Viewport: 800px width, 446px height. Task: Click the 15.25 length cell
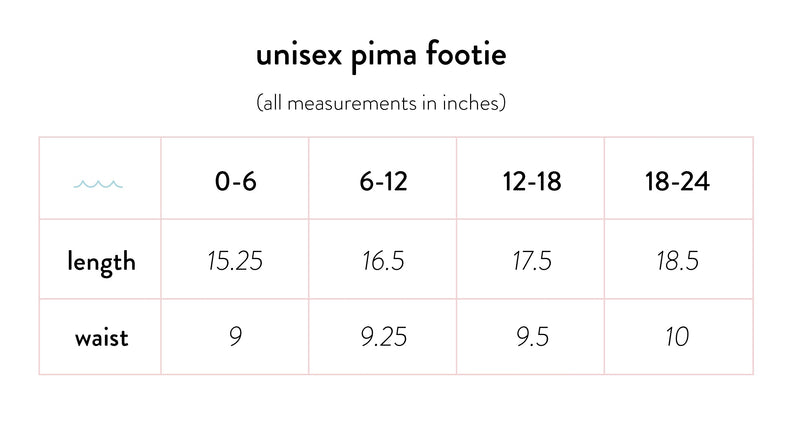pos(235,262)
